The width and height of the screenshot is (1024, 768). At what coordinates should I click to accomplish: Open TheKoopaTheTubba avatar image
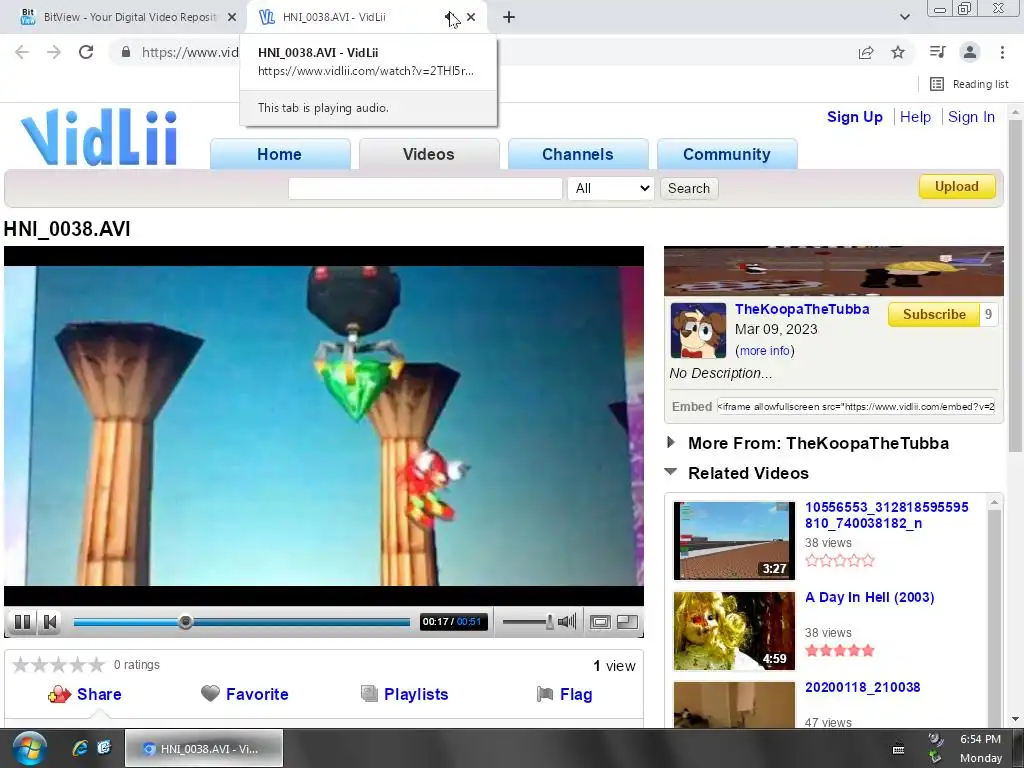click(698, 330)
